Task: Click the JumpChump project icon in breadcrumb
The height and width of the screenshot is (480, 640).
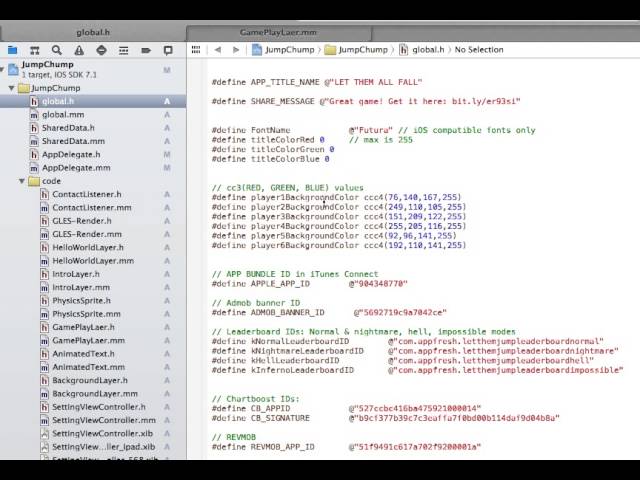Action: click(x=257, y=50)
